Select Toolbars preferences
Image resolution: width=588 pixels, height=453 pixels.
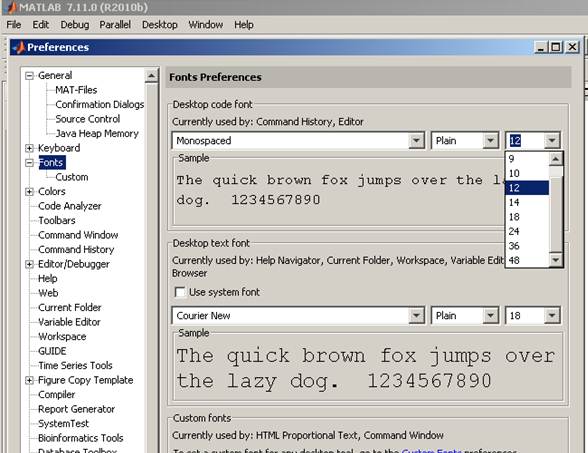click(57, 220)
